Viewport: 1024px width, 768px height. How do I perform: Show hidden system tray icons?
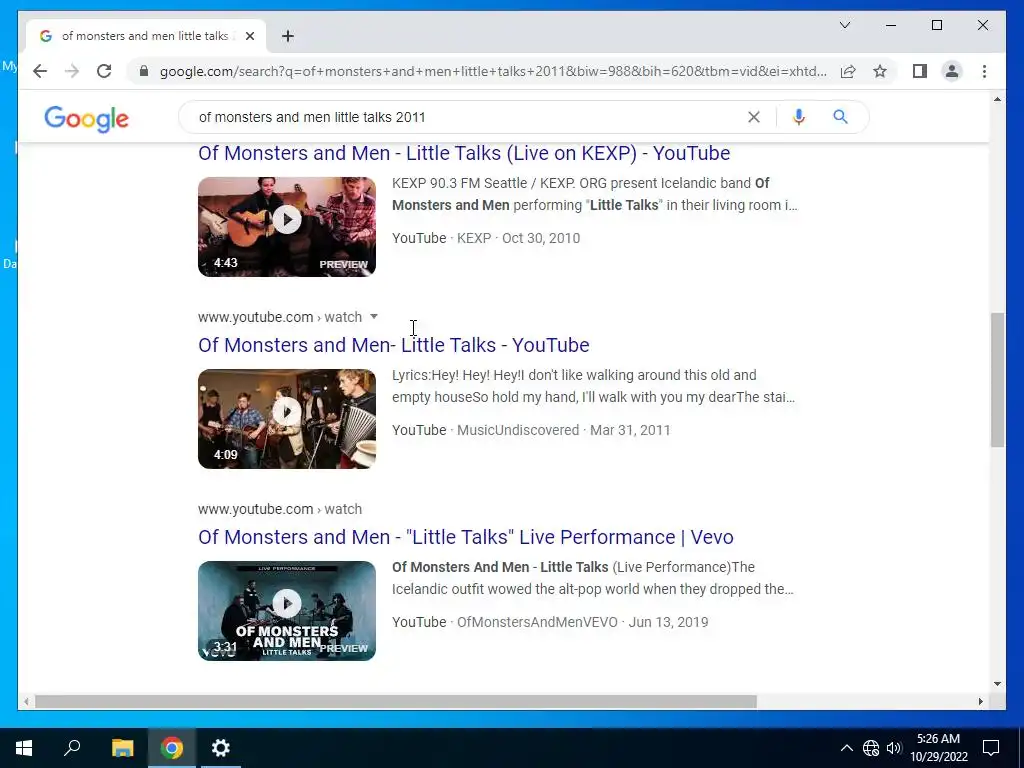point(846,748)
